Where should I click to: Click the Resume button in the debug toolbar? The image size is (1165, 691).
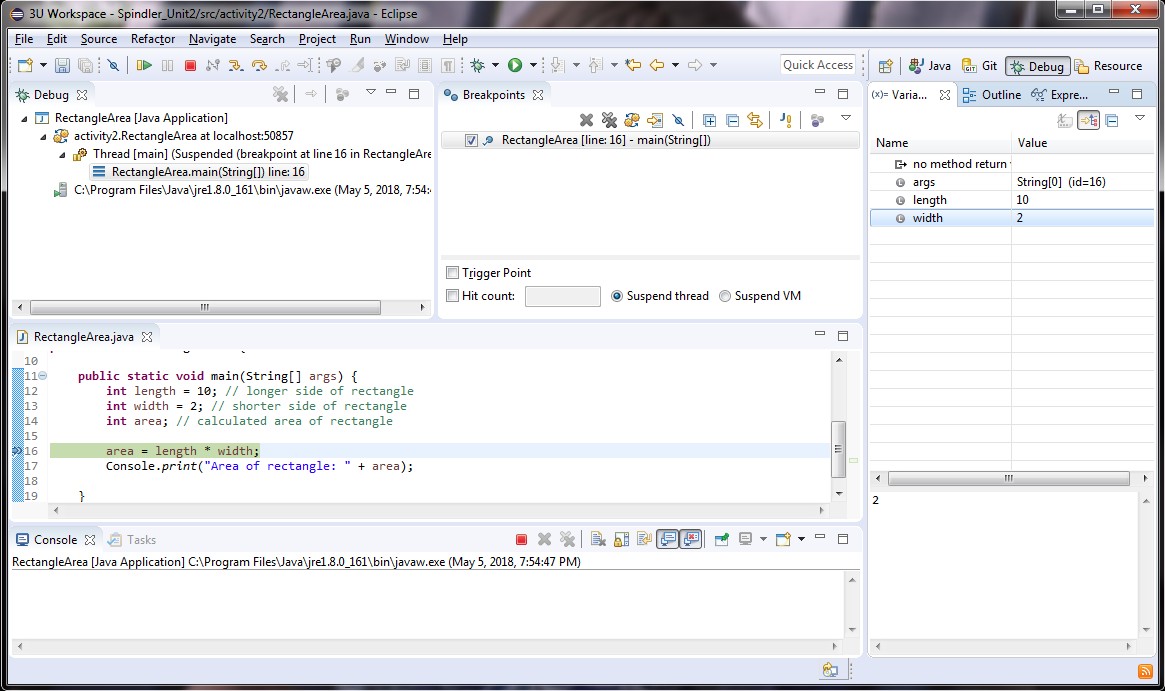click(144, 65)
